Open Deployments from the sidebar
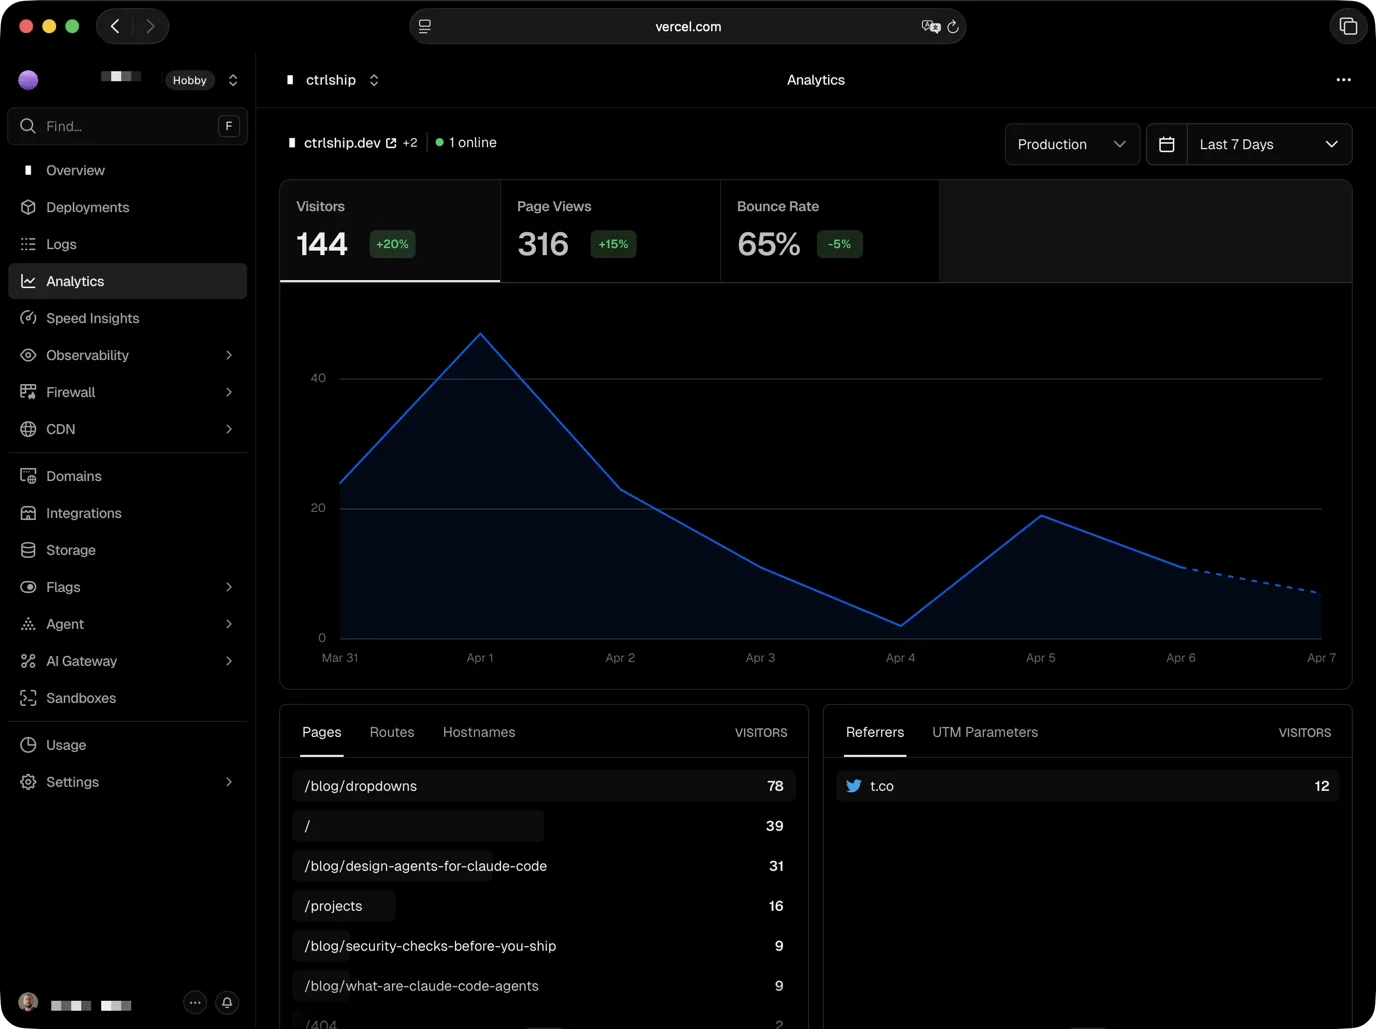Viewport: 1376px width, 1029px height. tap(87, 207)
